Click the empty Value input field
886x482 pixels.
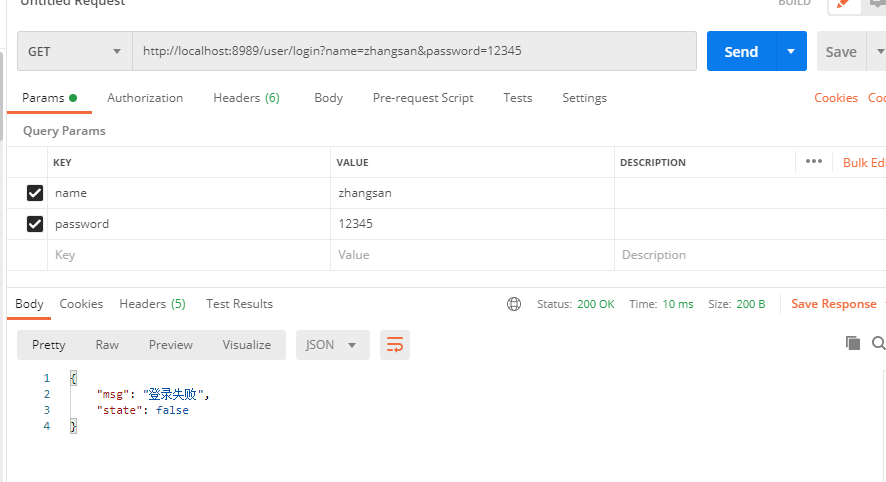[472, 255]
